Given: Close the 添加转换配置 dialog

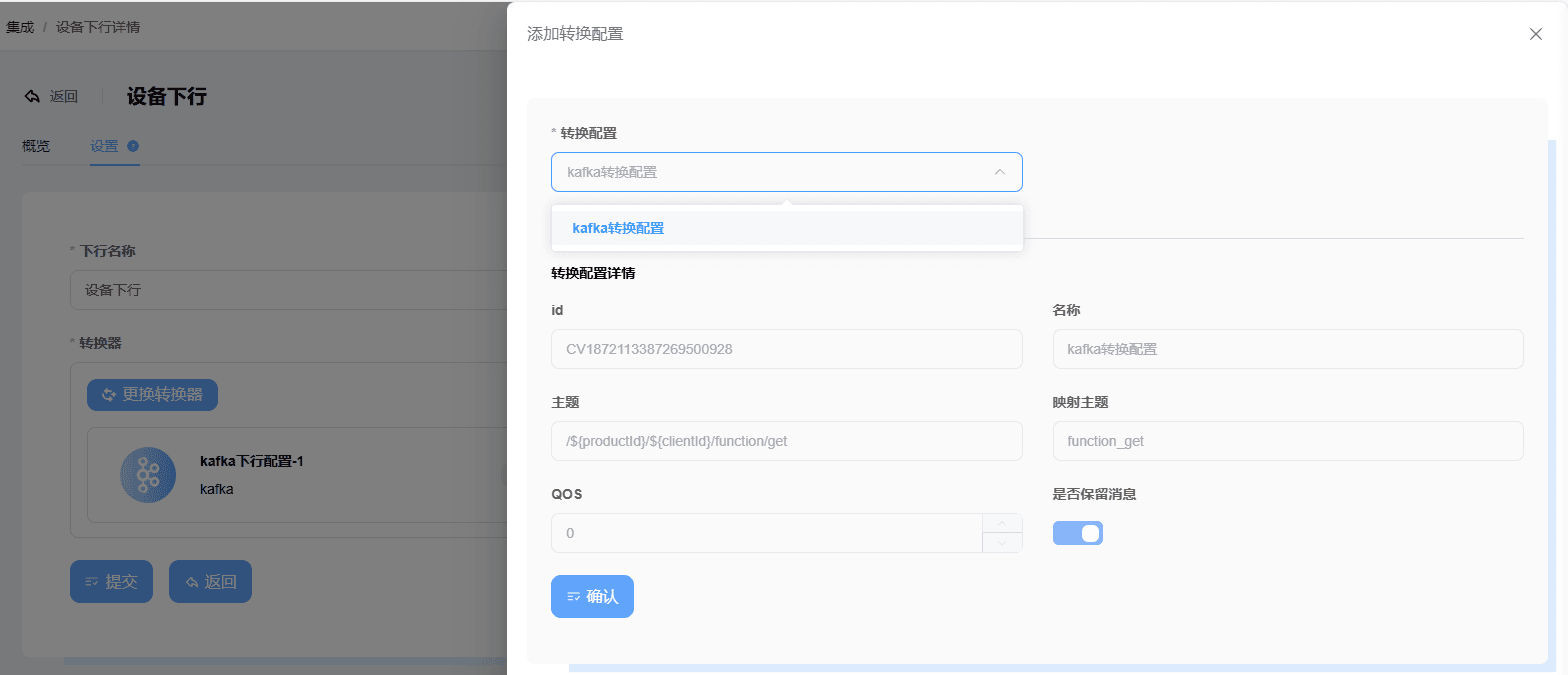Looking at the screenshot, I should point(1536,34).
